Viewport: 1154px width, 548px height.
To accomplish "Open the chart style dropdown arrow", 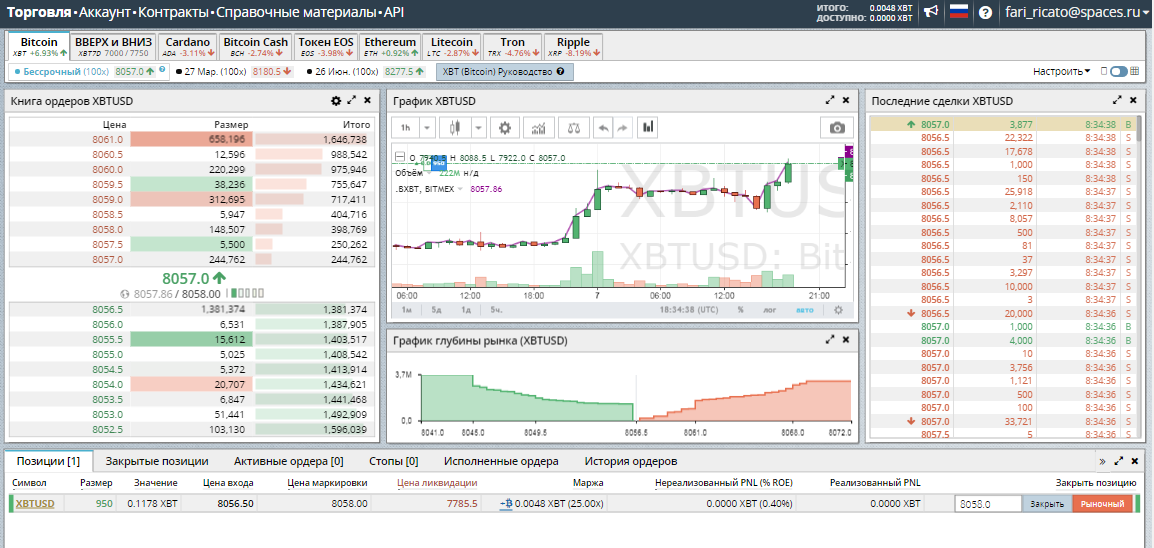I will (x=479, y=127).
